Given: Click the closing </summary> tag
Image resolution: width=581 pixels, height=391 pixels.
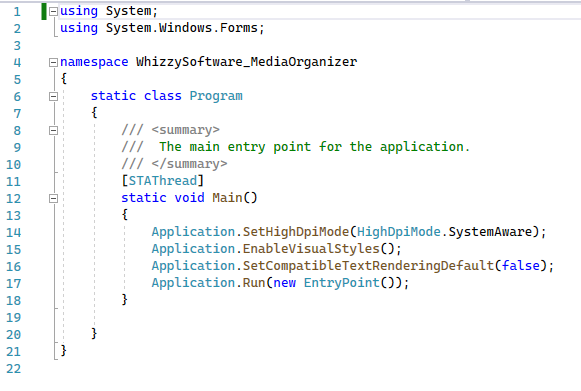Looking at the screenshot, I should (x=189, y=164).
